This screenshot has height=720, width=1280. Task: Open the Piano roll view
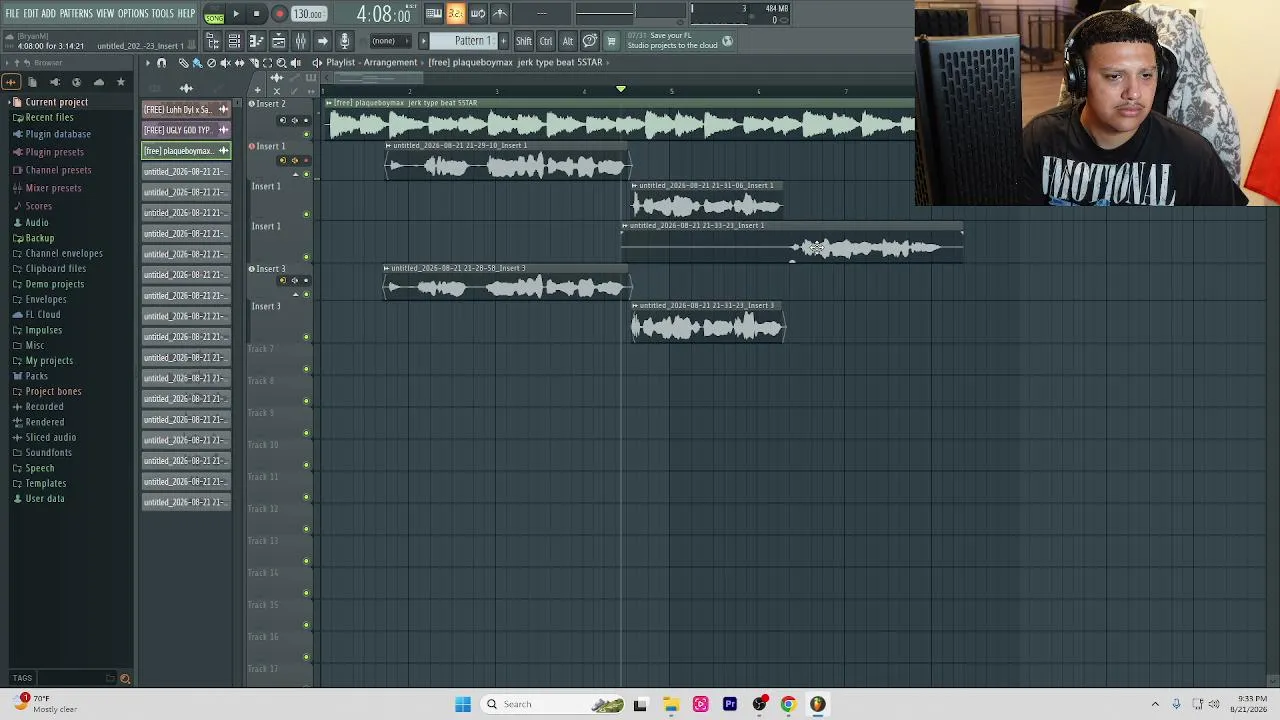[x=256, y=41]
